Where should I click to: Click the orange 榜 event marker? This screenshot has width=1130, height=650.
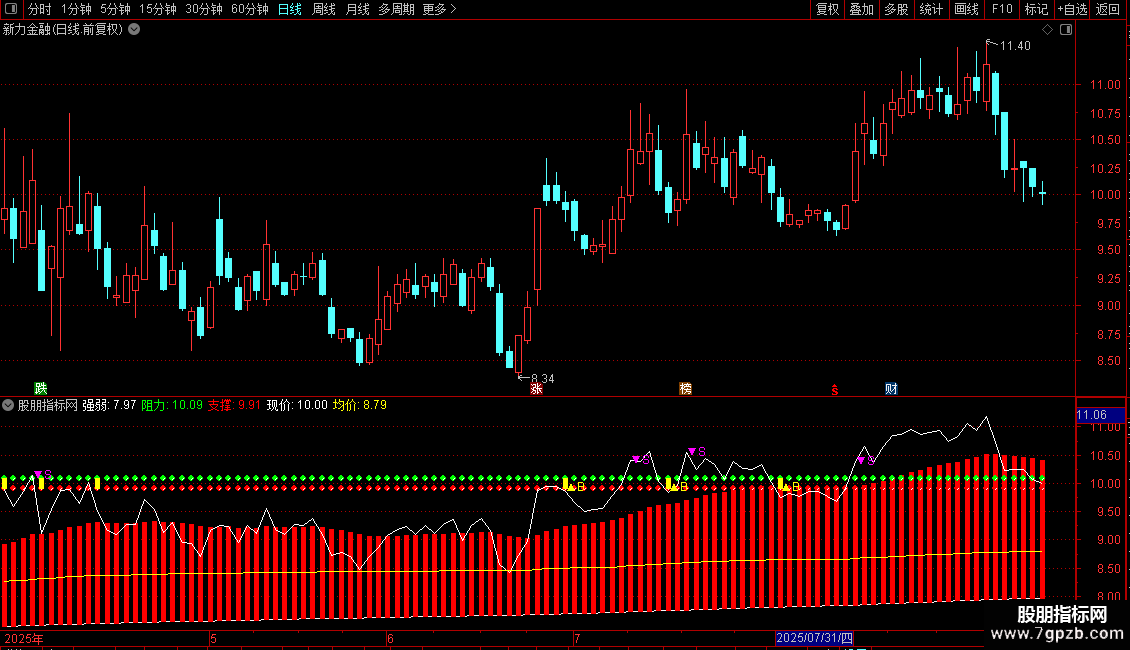685,388
